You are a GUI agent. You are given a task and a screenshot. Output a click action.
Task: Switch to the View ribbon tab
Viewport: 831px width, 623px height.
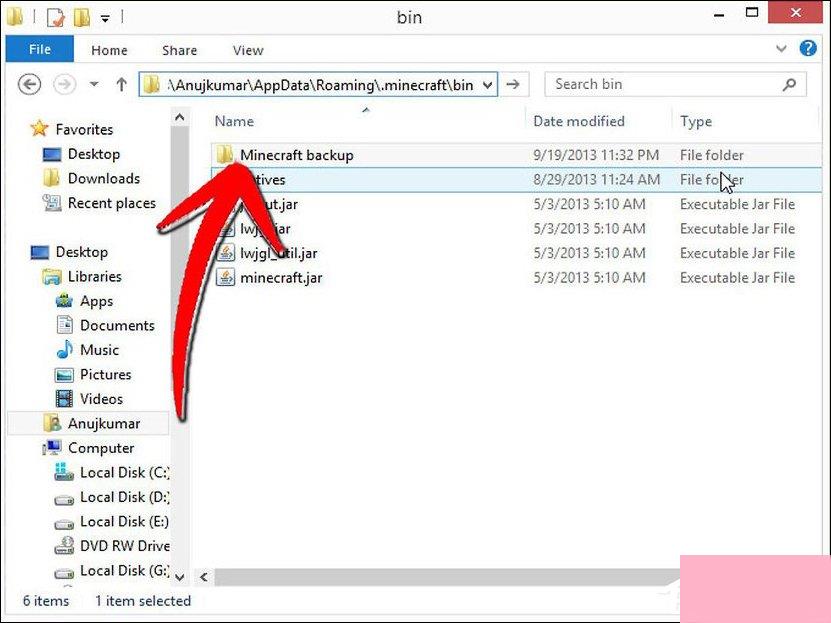click(248, 50)
